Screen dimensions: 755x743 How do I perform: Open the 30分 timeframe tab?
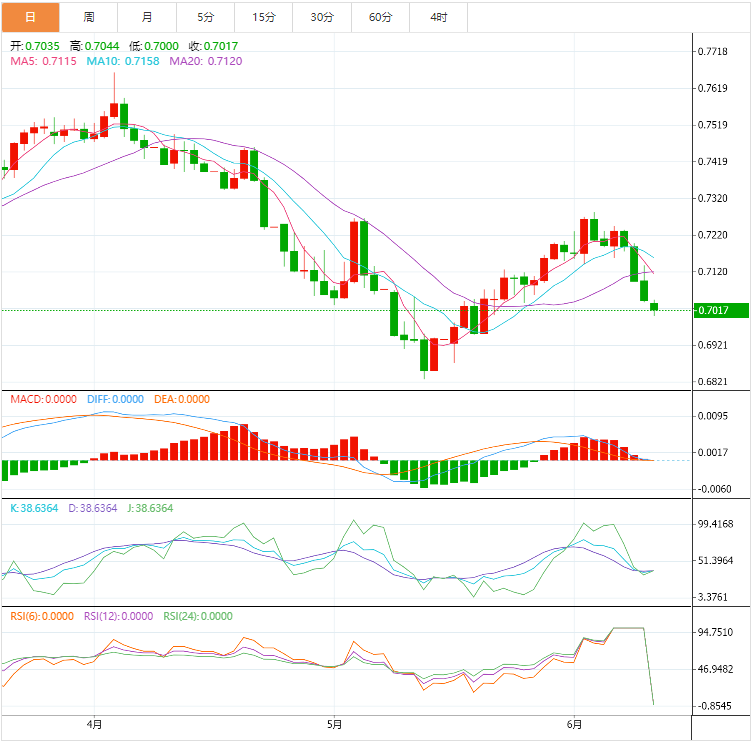(322, 17)
